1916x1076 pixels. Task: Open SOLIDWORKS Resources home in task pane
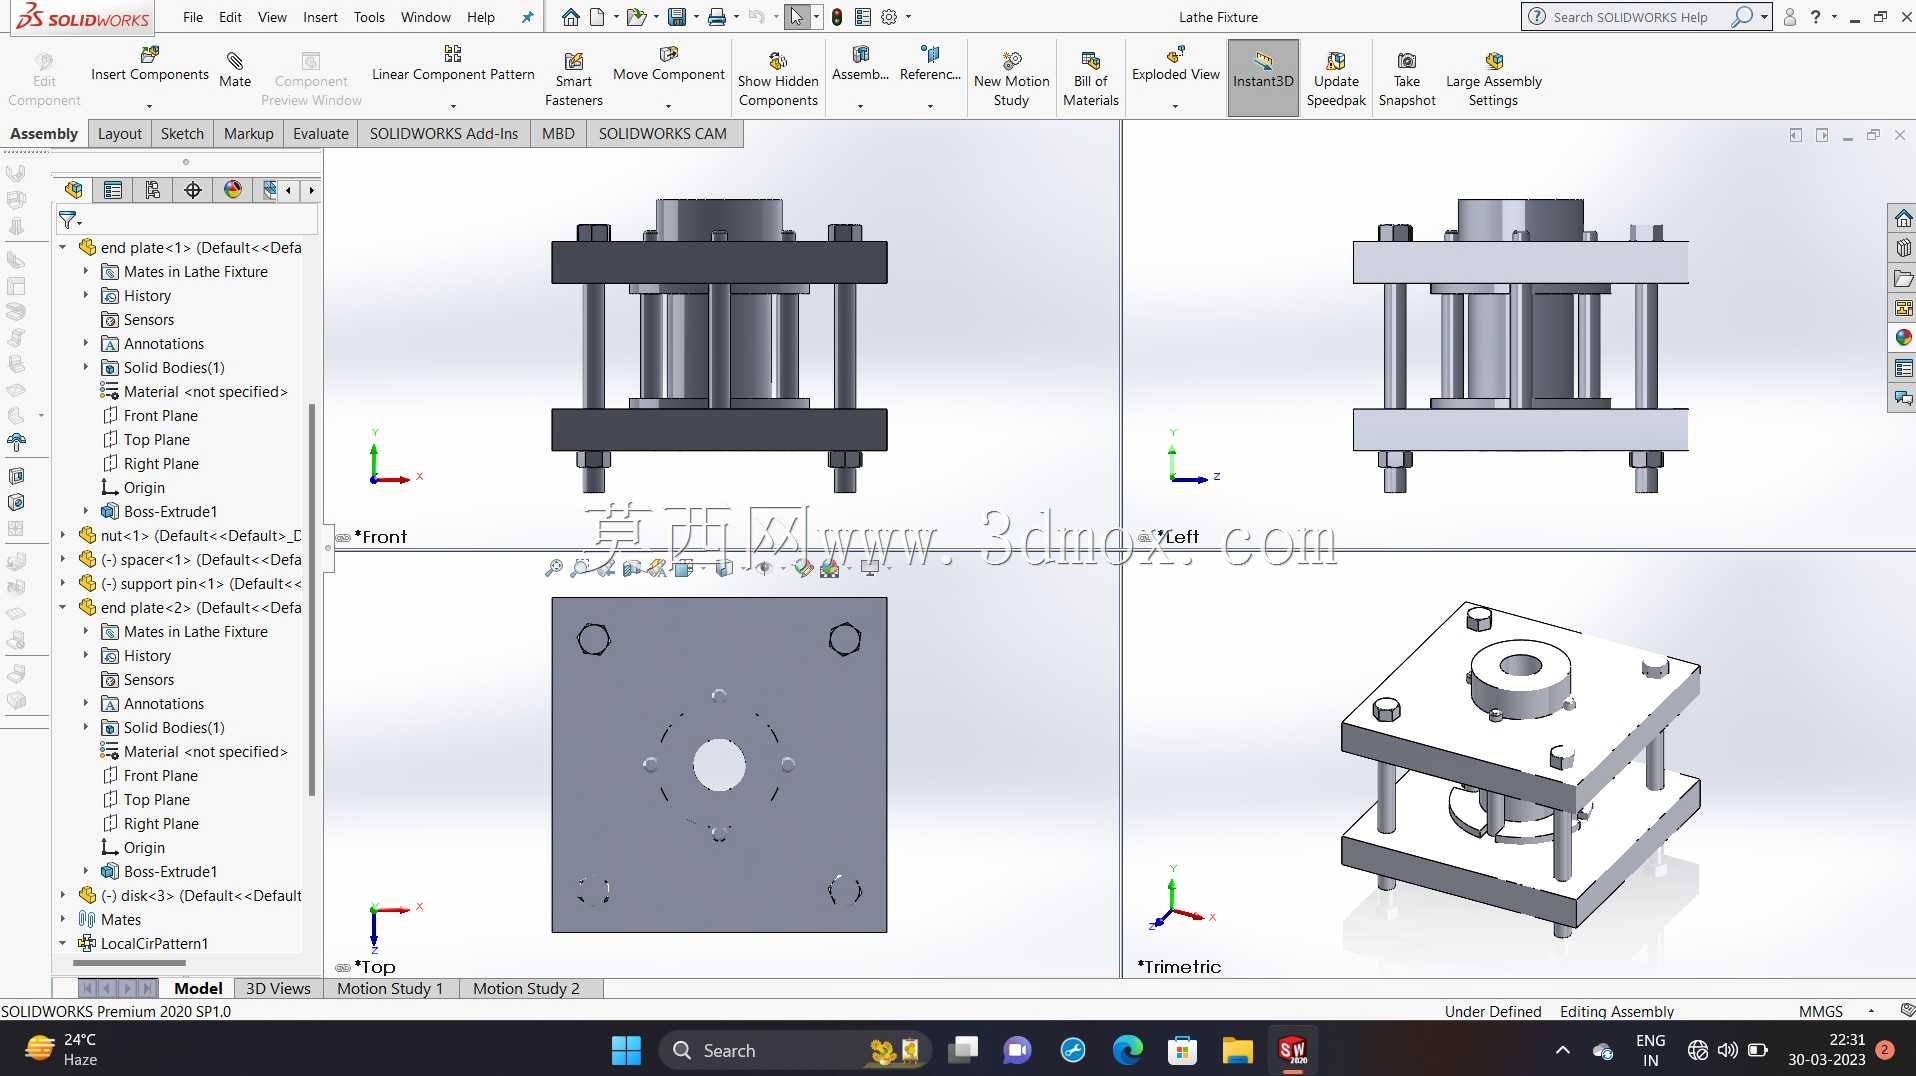tap(1903, 218)
